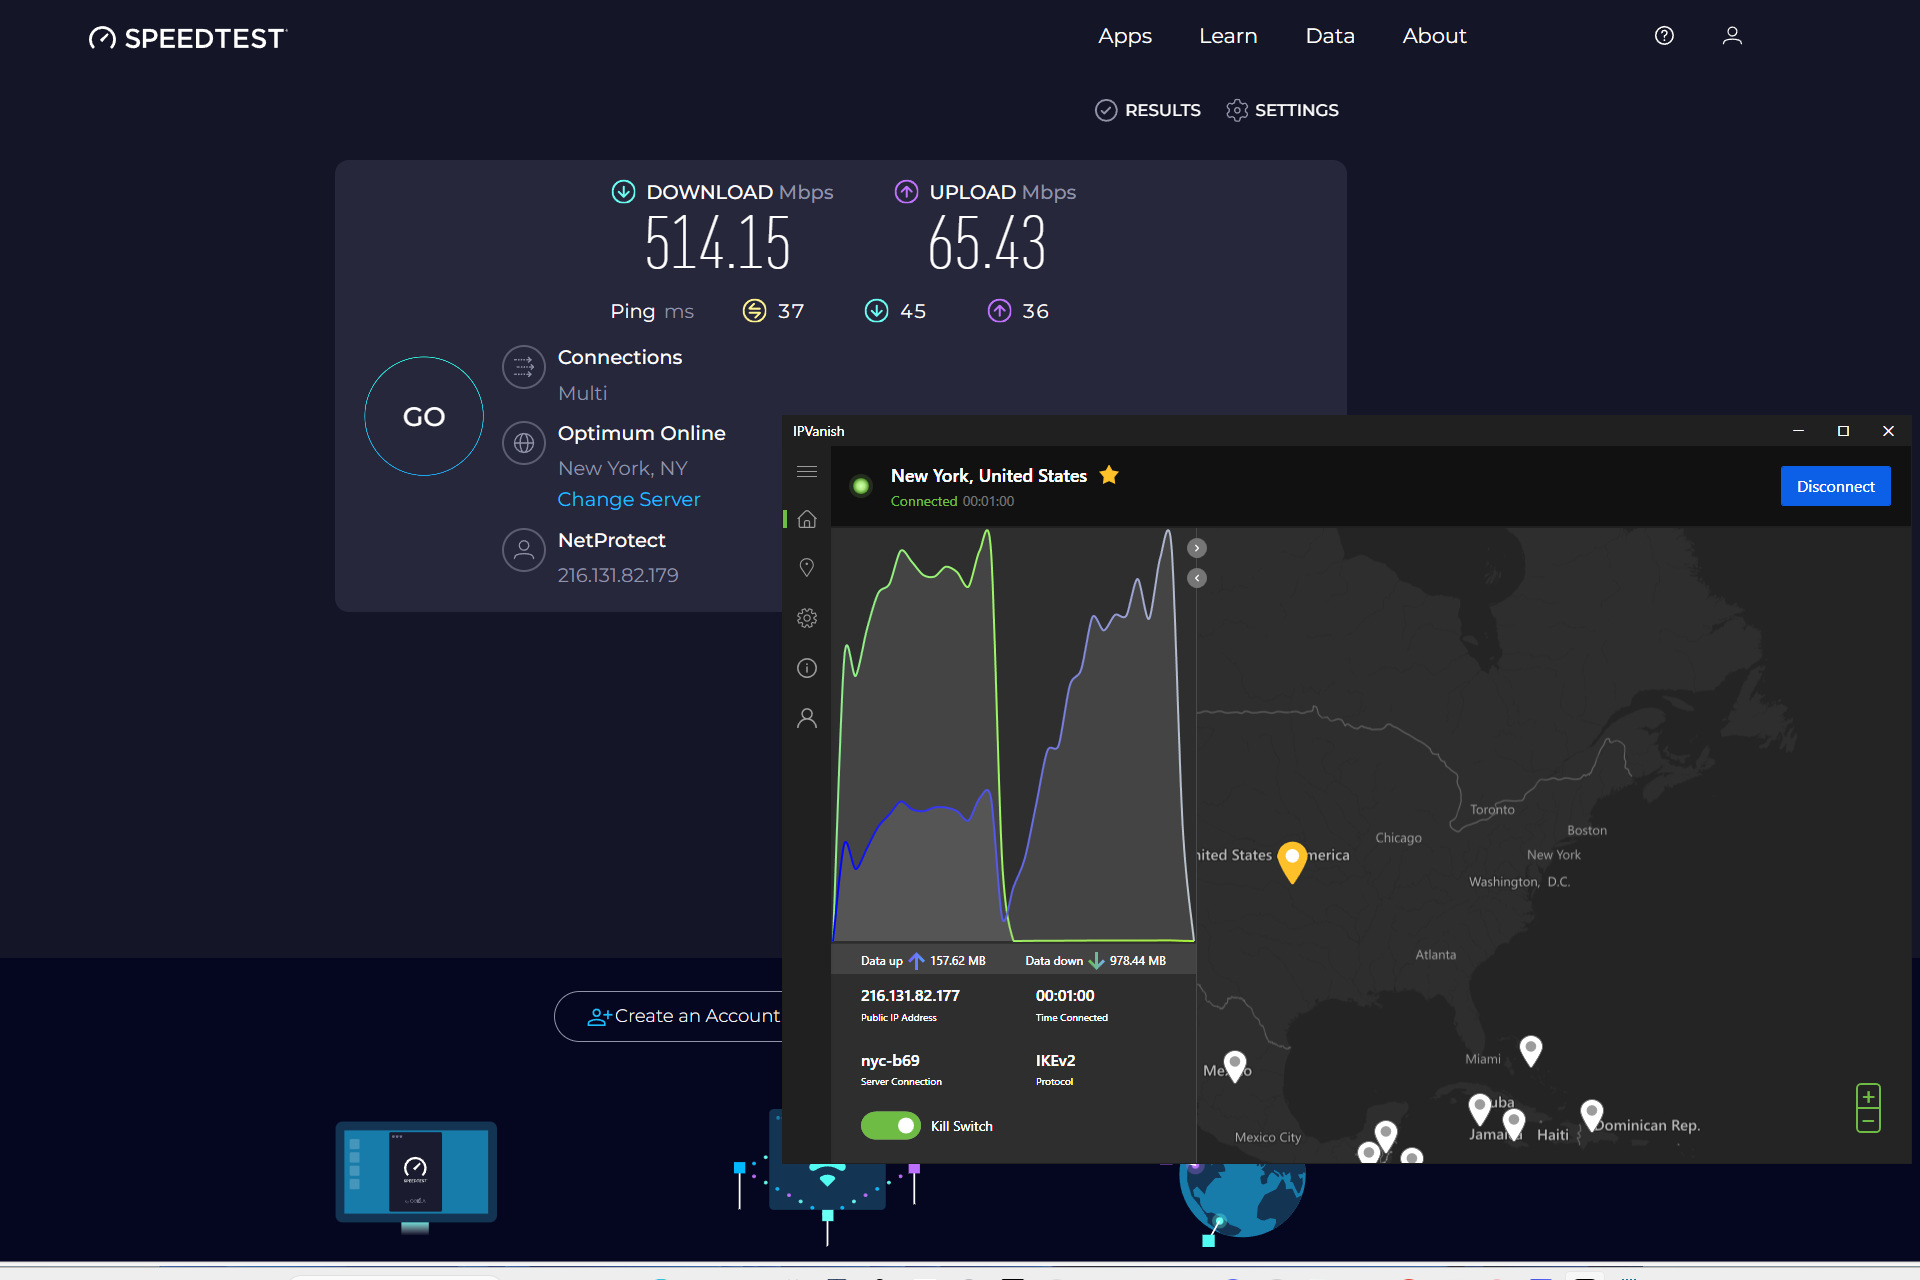Image resolution: width=1920 pixels, height=1280 pixels.
Task: Open IPVanish info section
Action: pos(807,668)
